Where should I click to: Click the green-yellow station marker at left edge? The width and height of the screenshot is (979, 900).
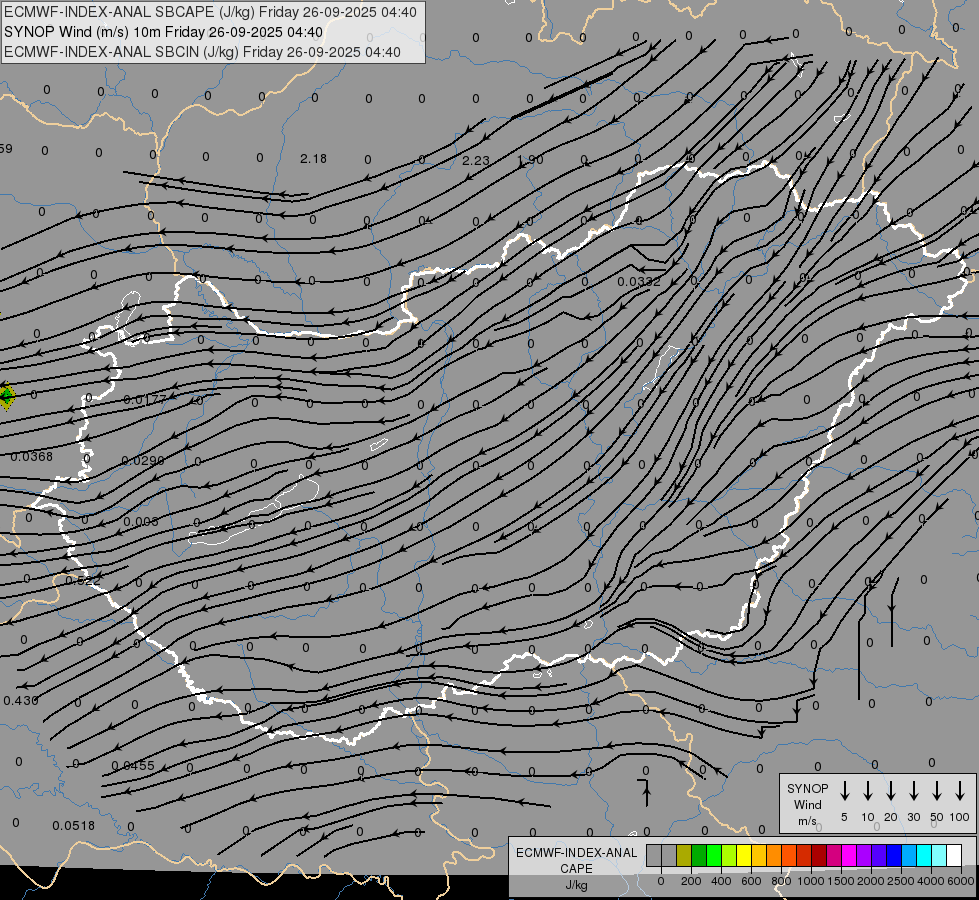click(x=6, y=396)
